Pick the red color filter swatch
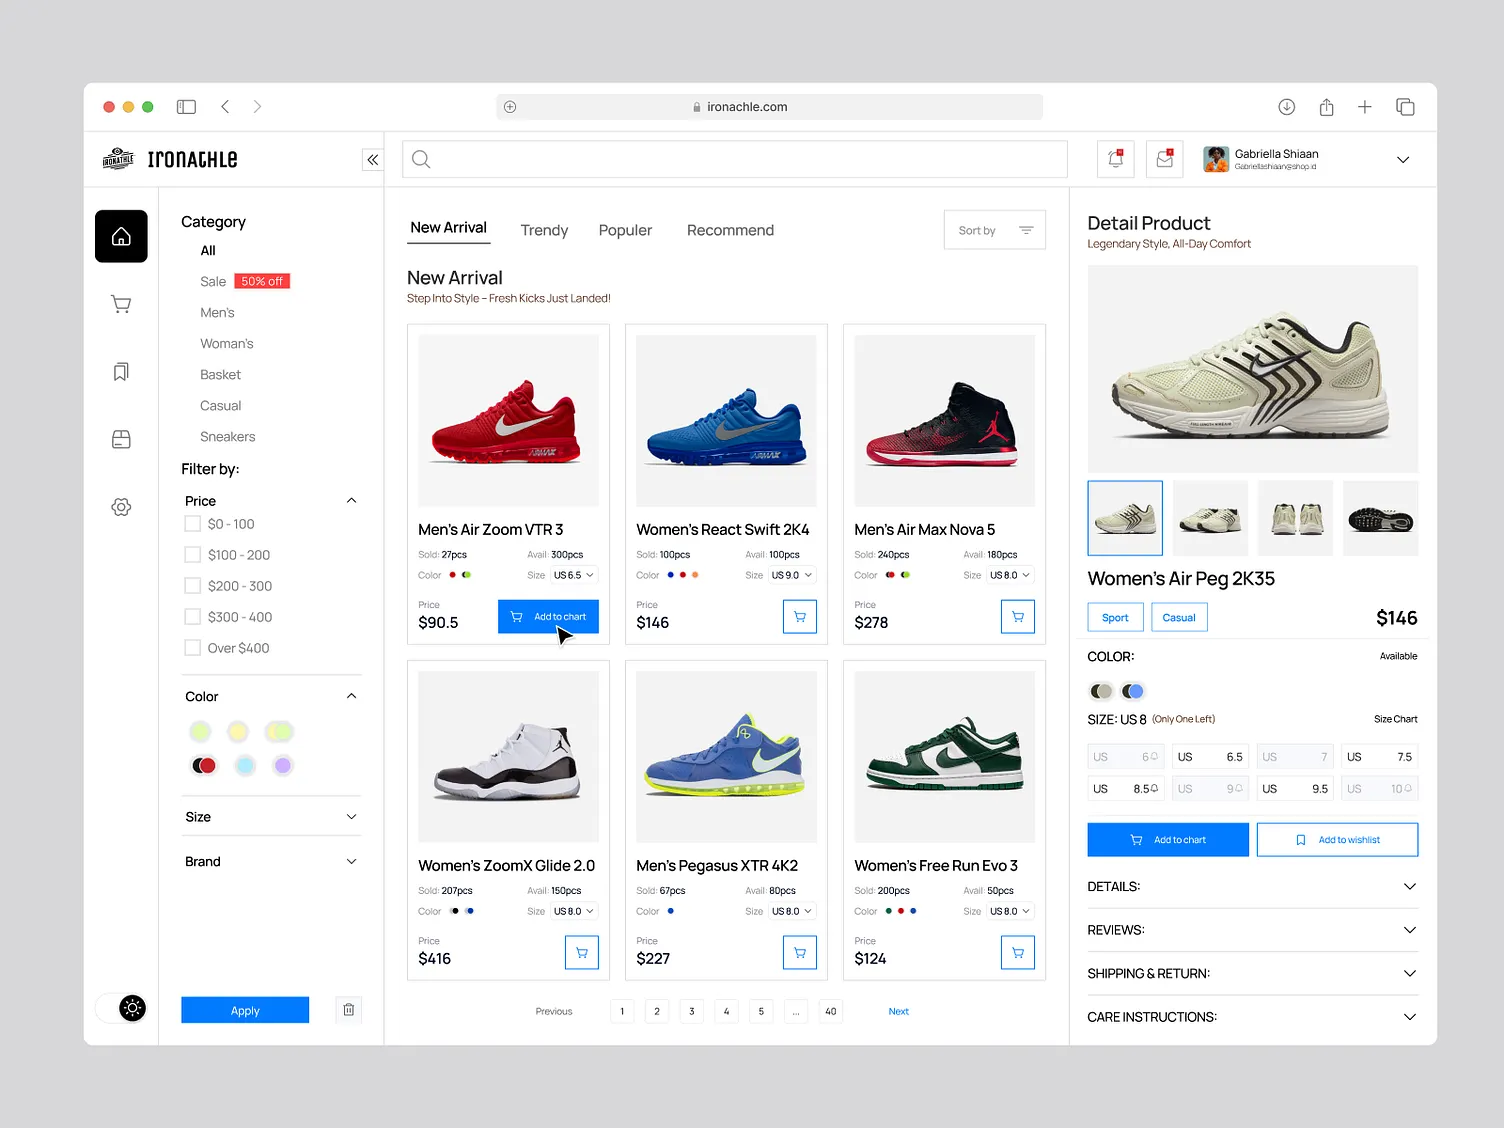Image resolution: width=1504 pixels, height=1128 pixels. point(204,765)
